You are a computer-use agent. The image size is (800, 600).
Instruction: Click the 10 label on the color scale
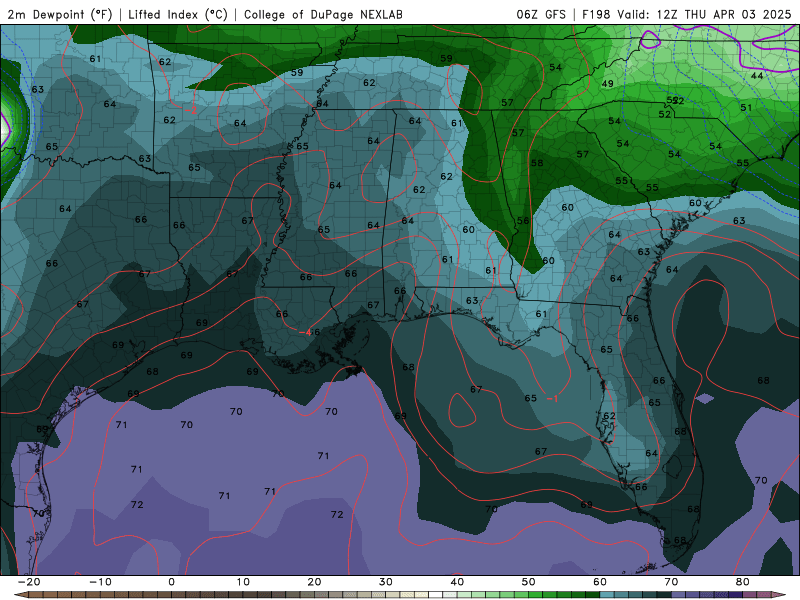pyautogui.click(x=243, y=582)
